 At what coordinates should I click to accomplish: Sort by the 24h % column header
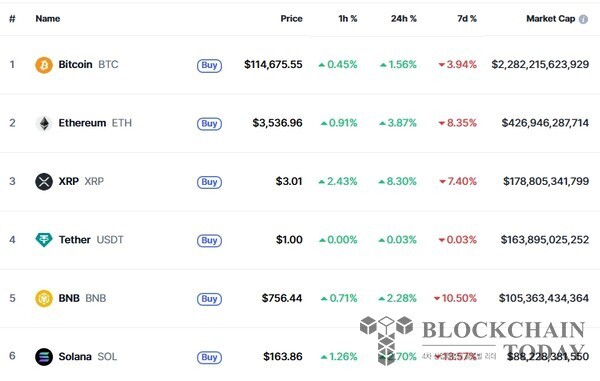tap(403, 19)
